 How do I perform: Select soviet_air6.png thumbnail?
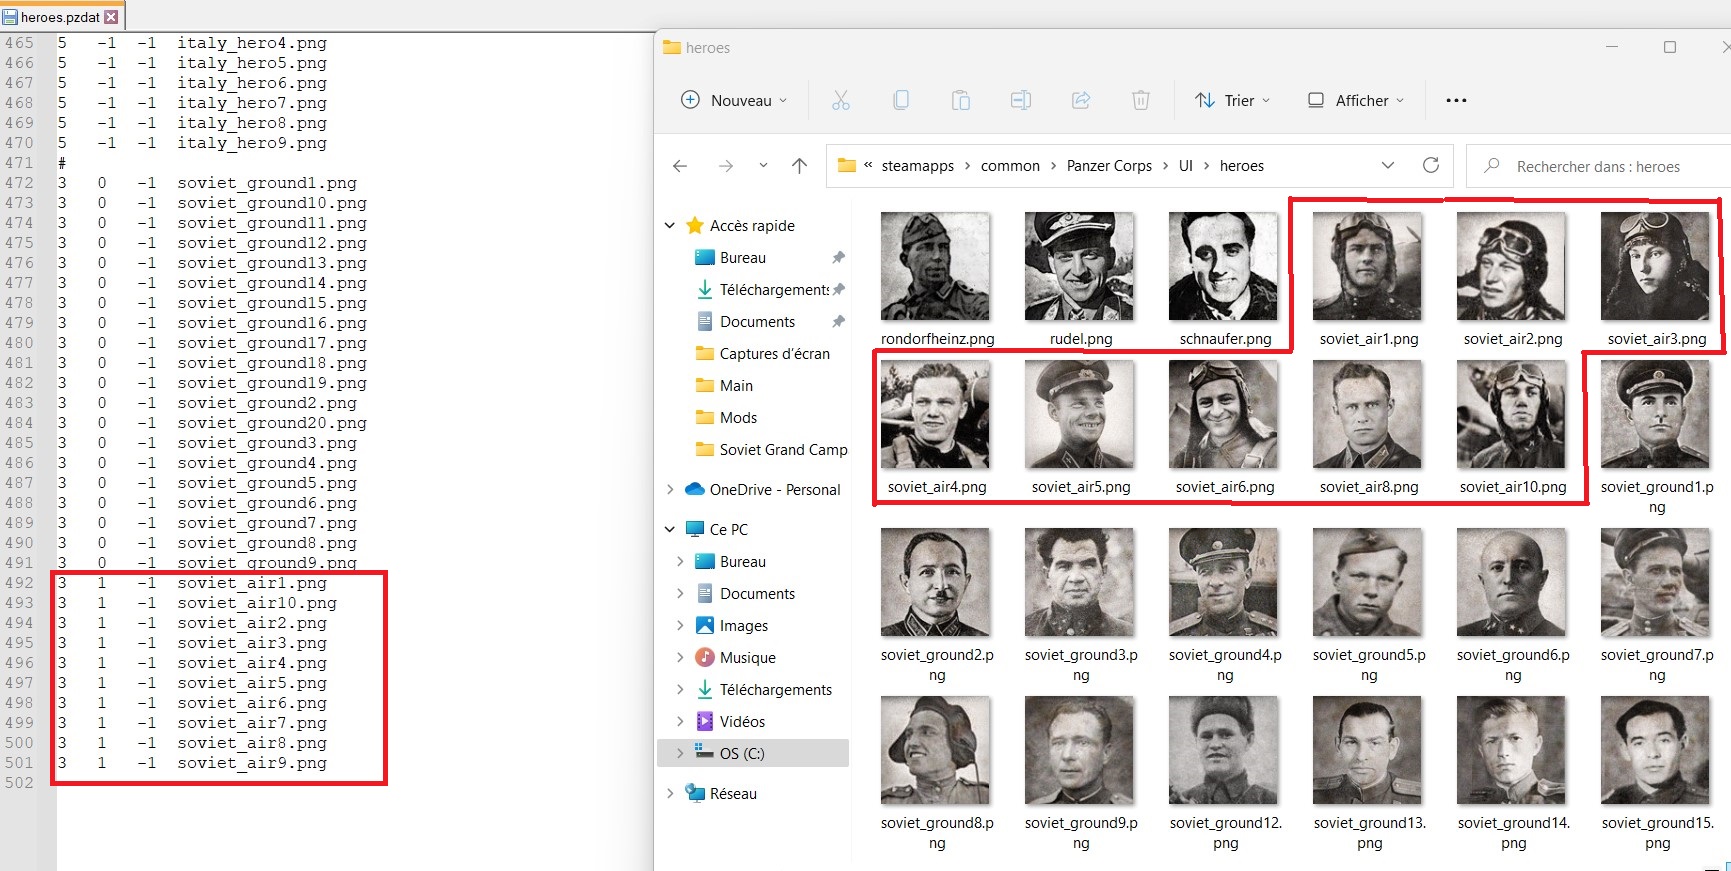click(1224, 414)
